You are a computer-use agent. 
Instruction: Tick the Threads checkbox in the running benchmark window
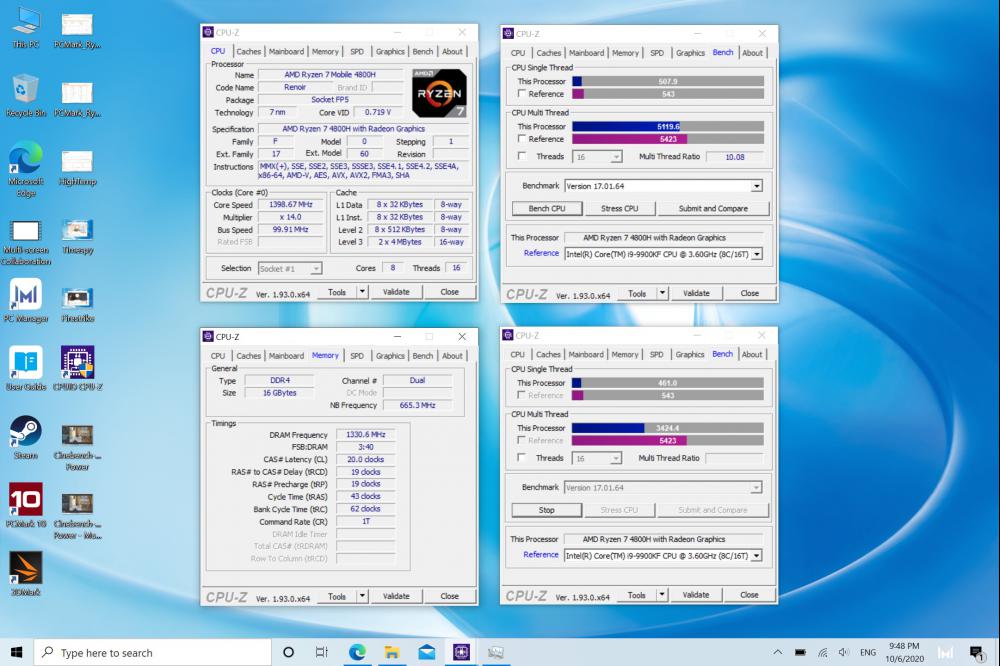[x=522, y=458]
